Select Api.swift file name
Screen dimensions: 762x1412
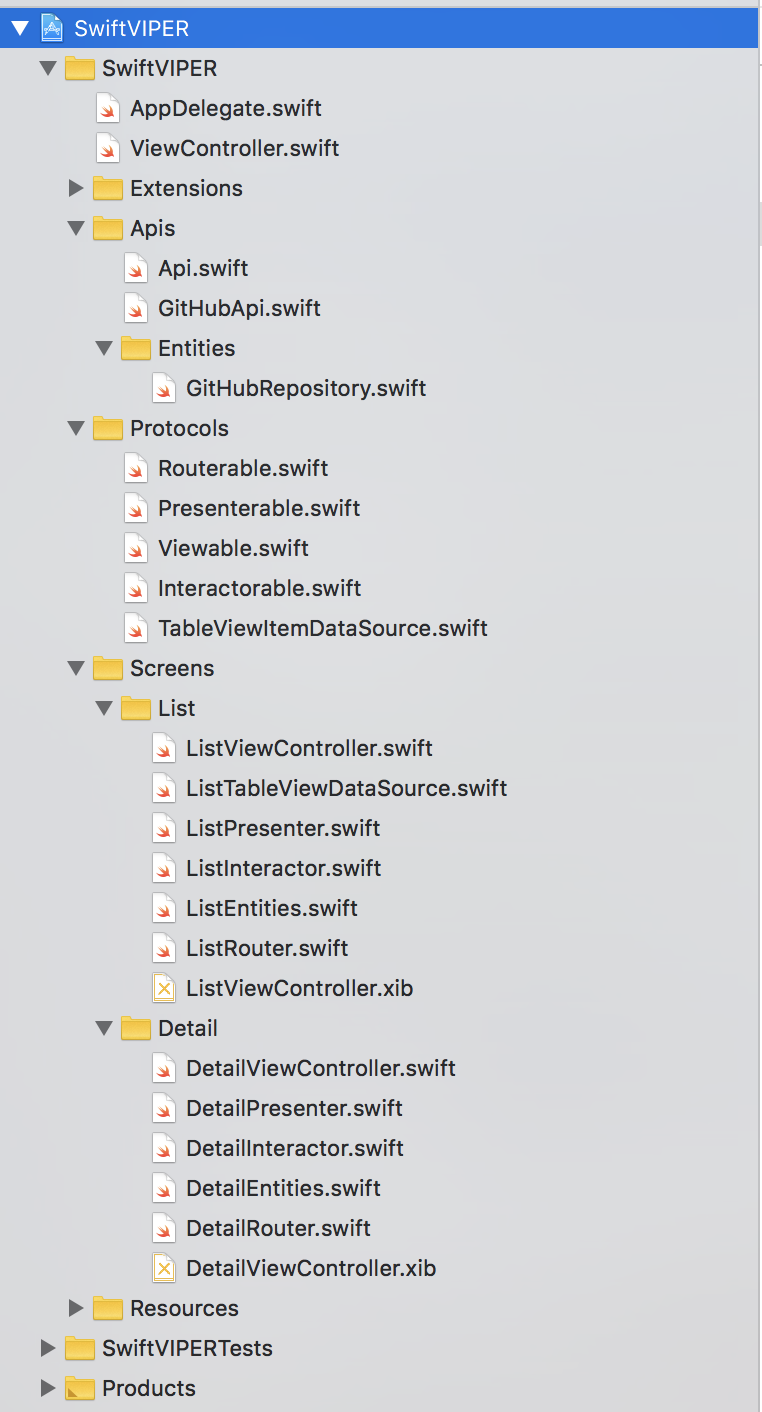tap(203, 268)
